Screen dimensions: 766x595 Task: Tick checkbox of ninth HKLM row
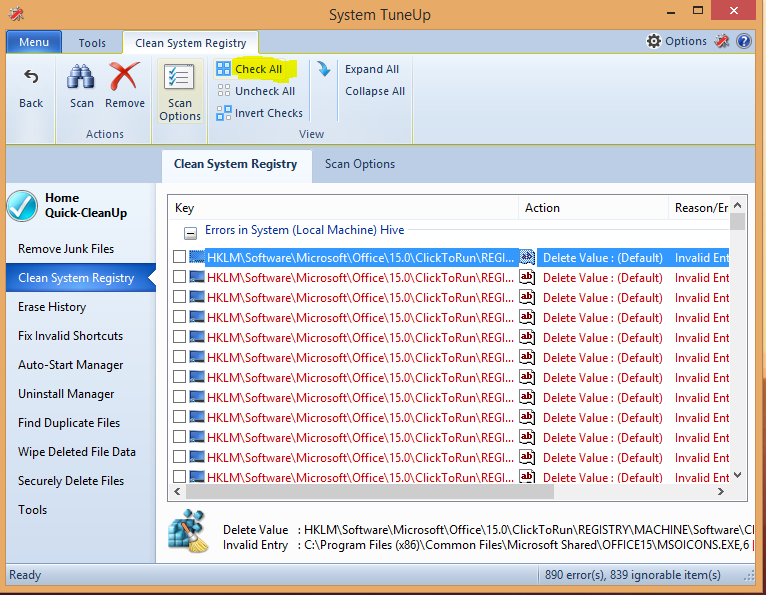(x=179, y=417)
